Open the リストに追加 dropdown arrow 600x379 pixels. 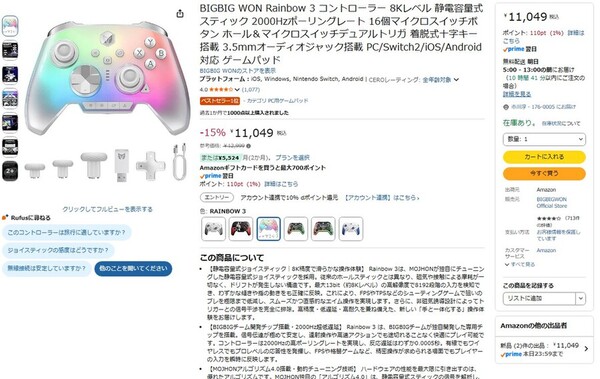coord(580,298)
